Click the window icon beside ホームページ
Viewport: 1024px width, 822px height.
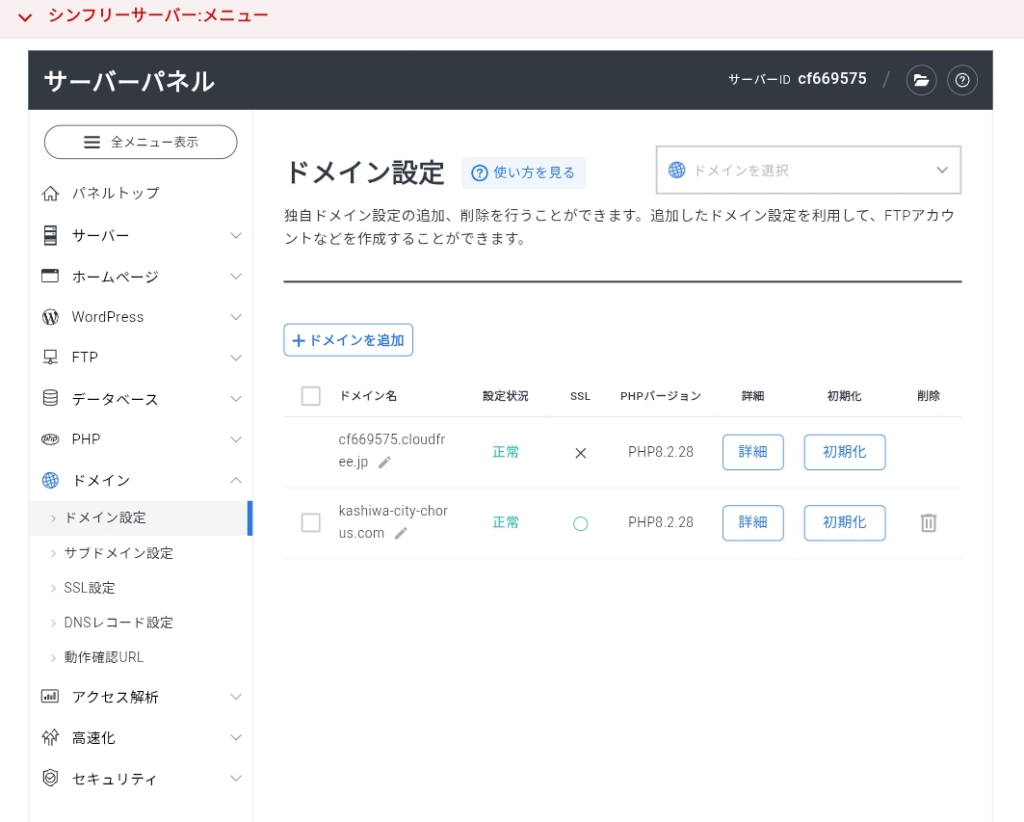[50, 276]
